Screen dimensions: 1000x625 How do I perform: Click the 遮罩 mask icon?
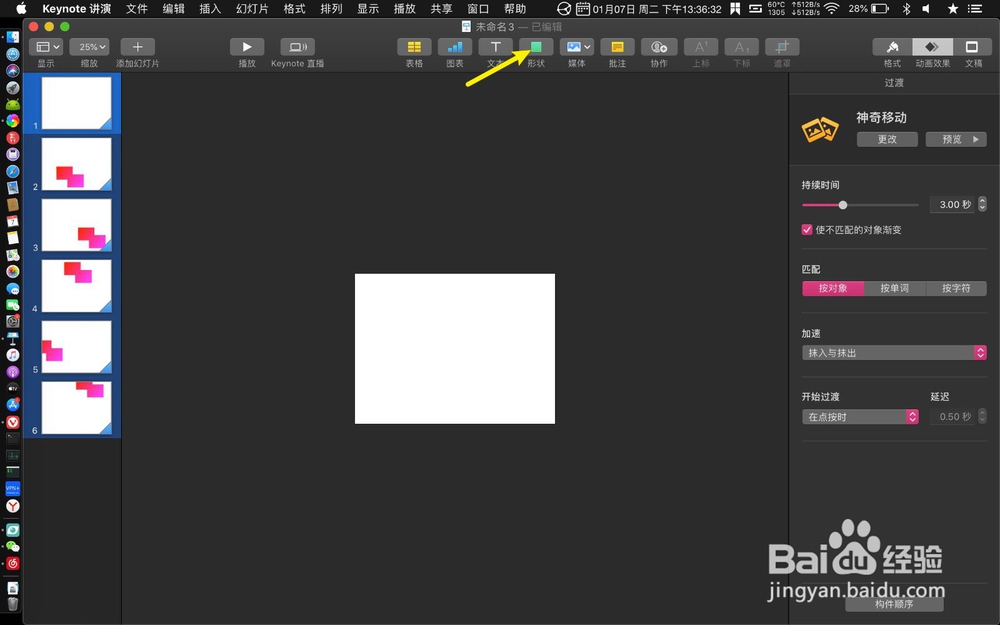[x=782, y=47]
